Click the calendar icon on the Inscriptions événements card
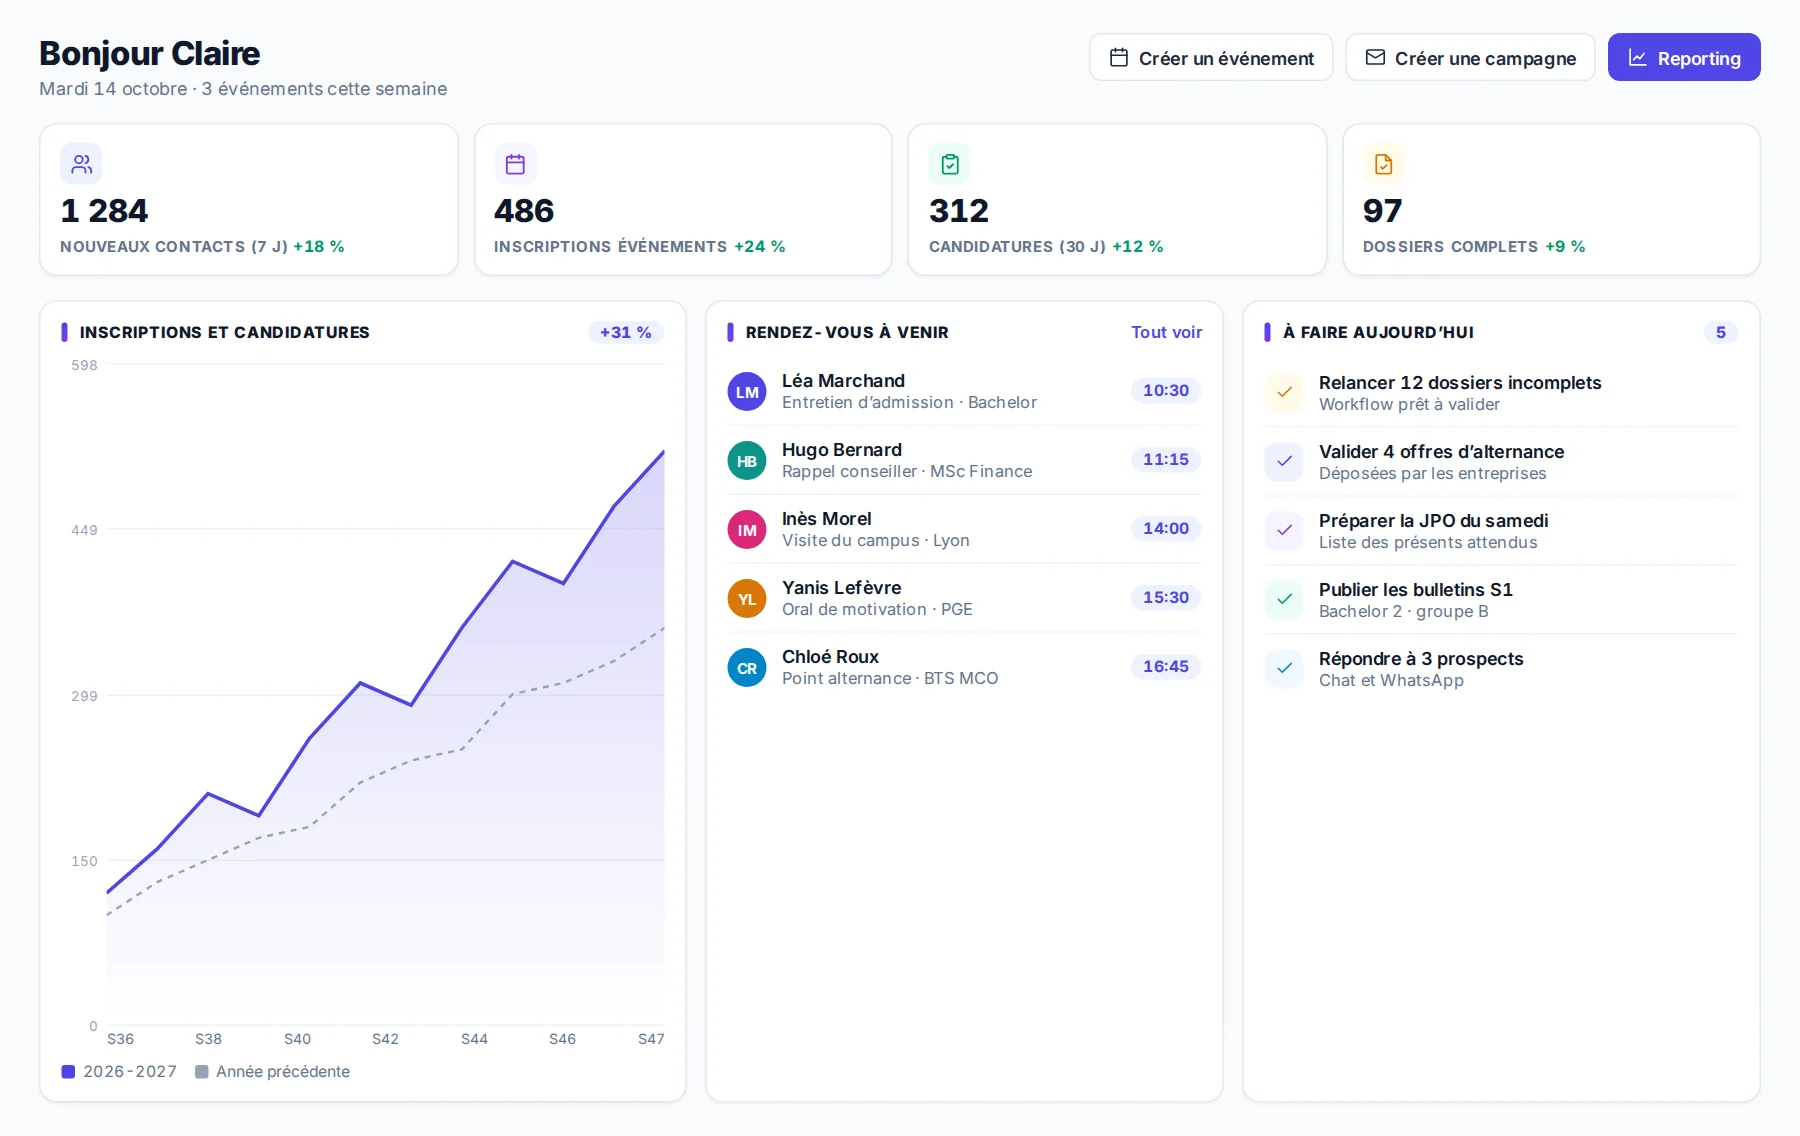The width and height of the screenshot is (1800, 1136). (x=515, y=164)
